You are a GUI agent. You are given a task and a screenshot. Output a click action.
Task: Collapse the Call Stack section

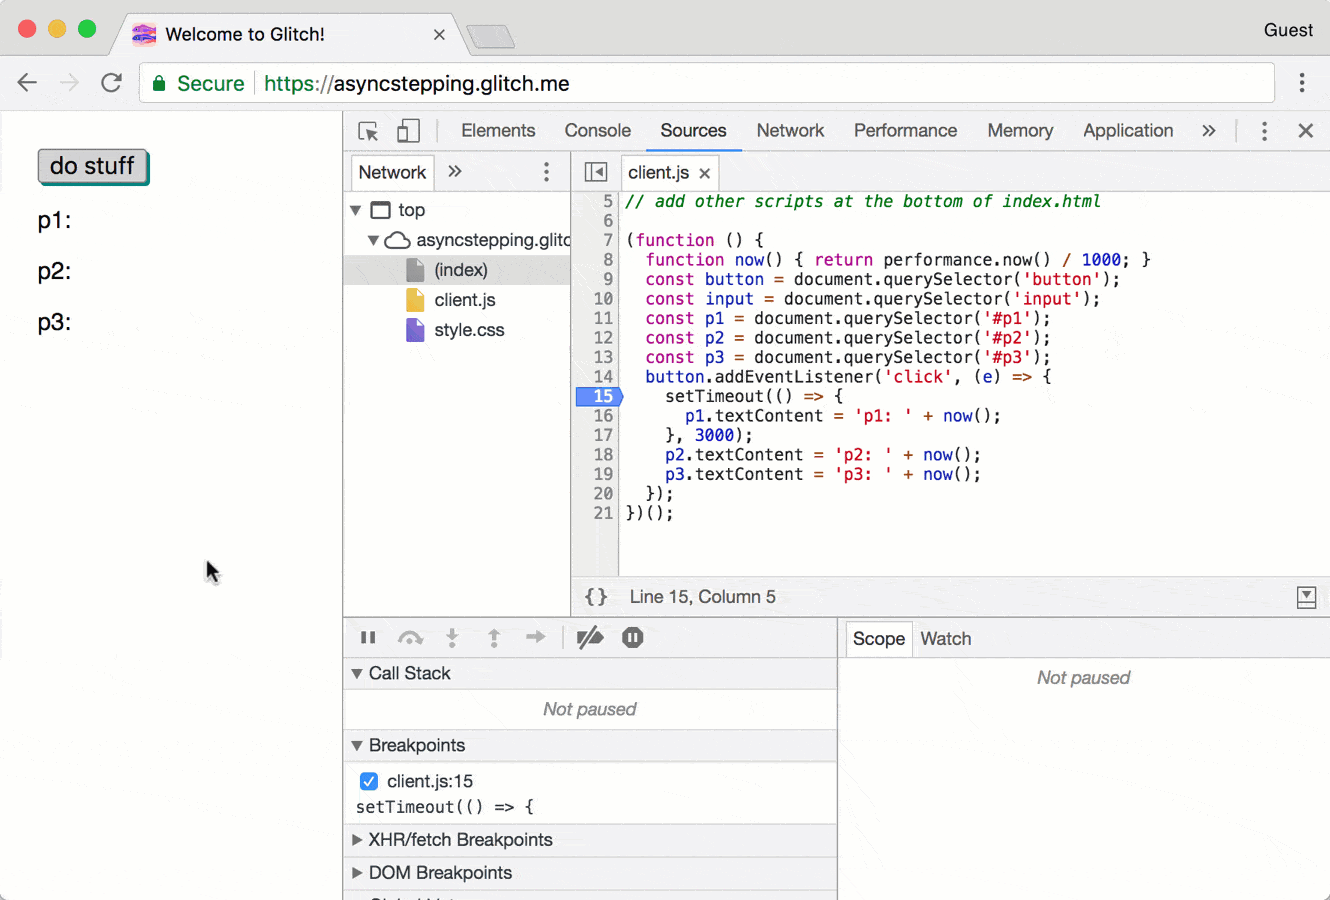pos(357,673)
